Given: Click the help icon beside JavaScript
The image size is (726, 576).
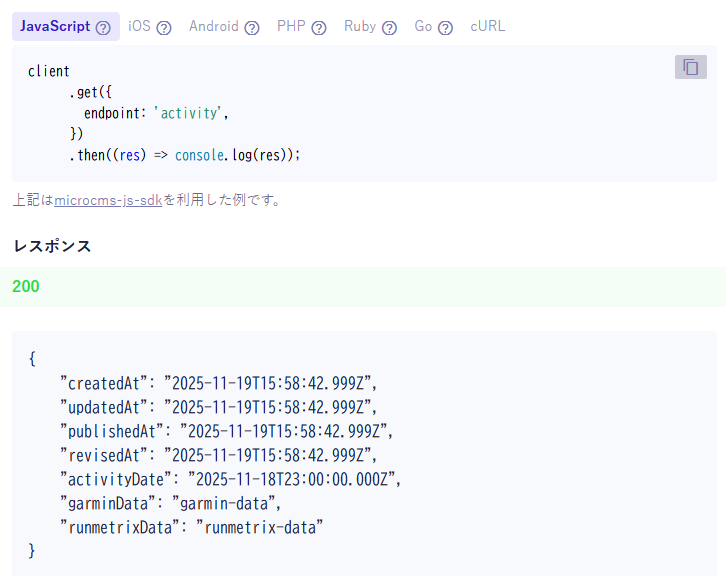Looking at the screenshot, I should pyautogui.click(x=103, y=28).
